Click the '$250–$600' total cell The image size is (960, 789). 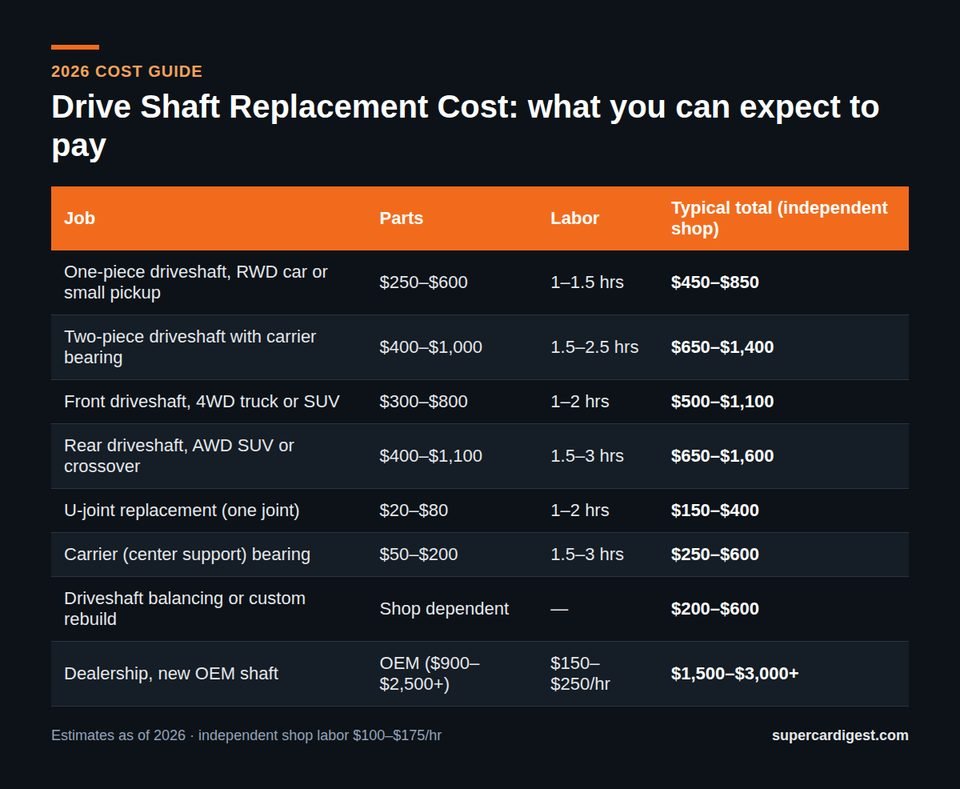[714, 555]
